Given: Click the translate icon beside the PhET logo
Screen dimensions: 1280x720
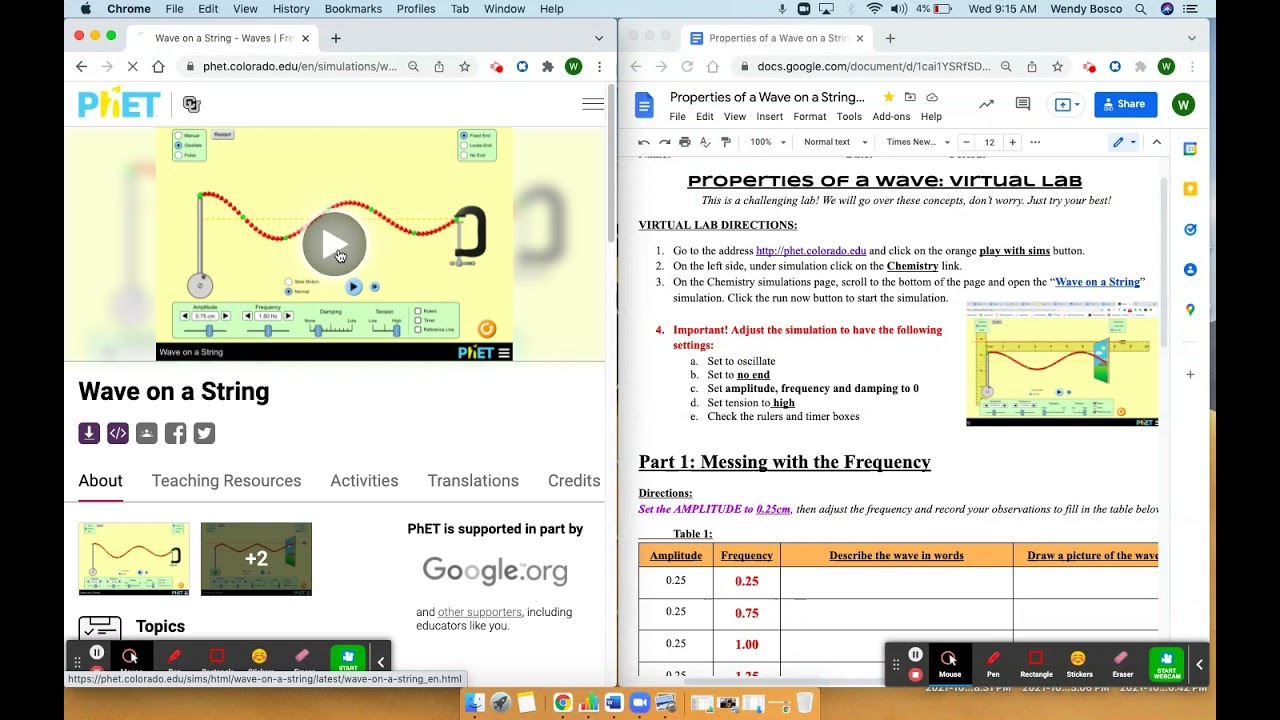Looking at the screenshot, I should pos(192,104).
